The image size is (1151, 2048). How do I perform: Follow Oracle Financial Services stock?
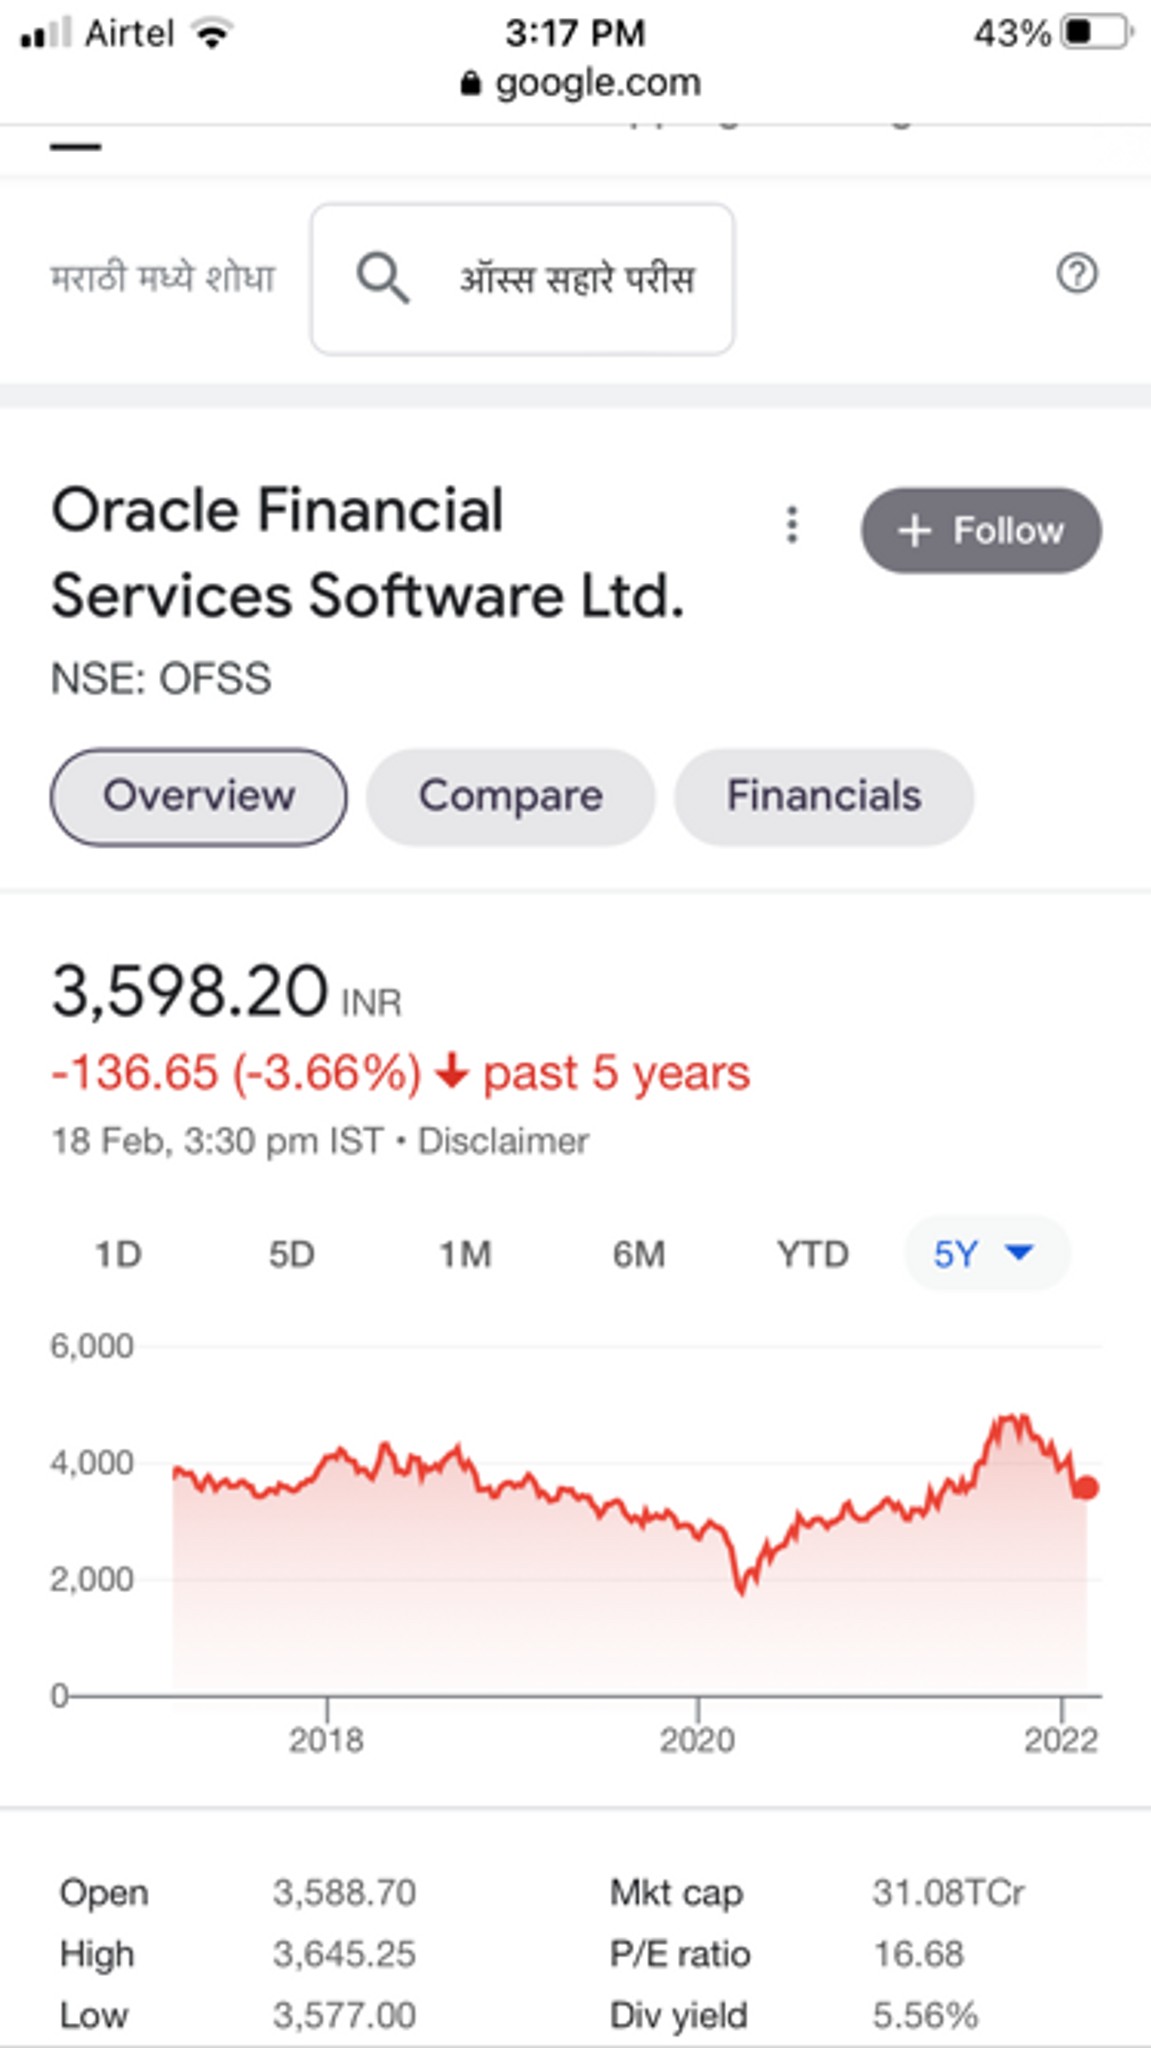981,531
